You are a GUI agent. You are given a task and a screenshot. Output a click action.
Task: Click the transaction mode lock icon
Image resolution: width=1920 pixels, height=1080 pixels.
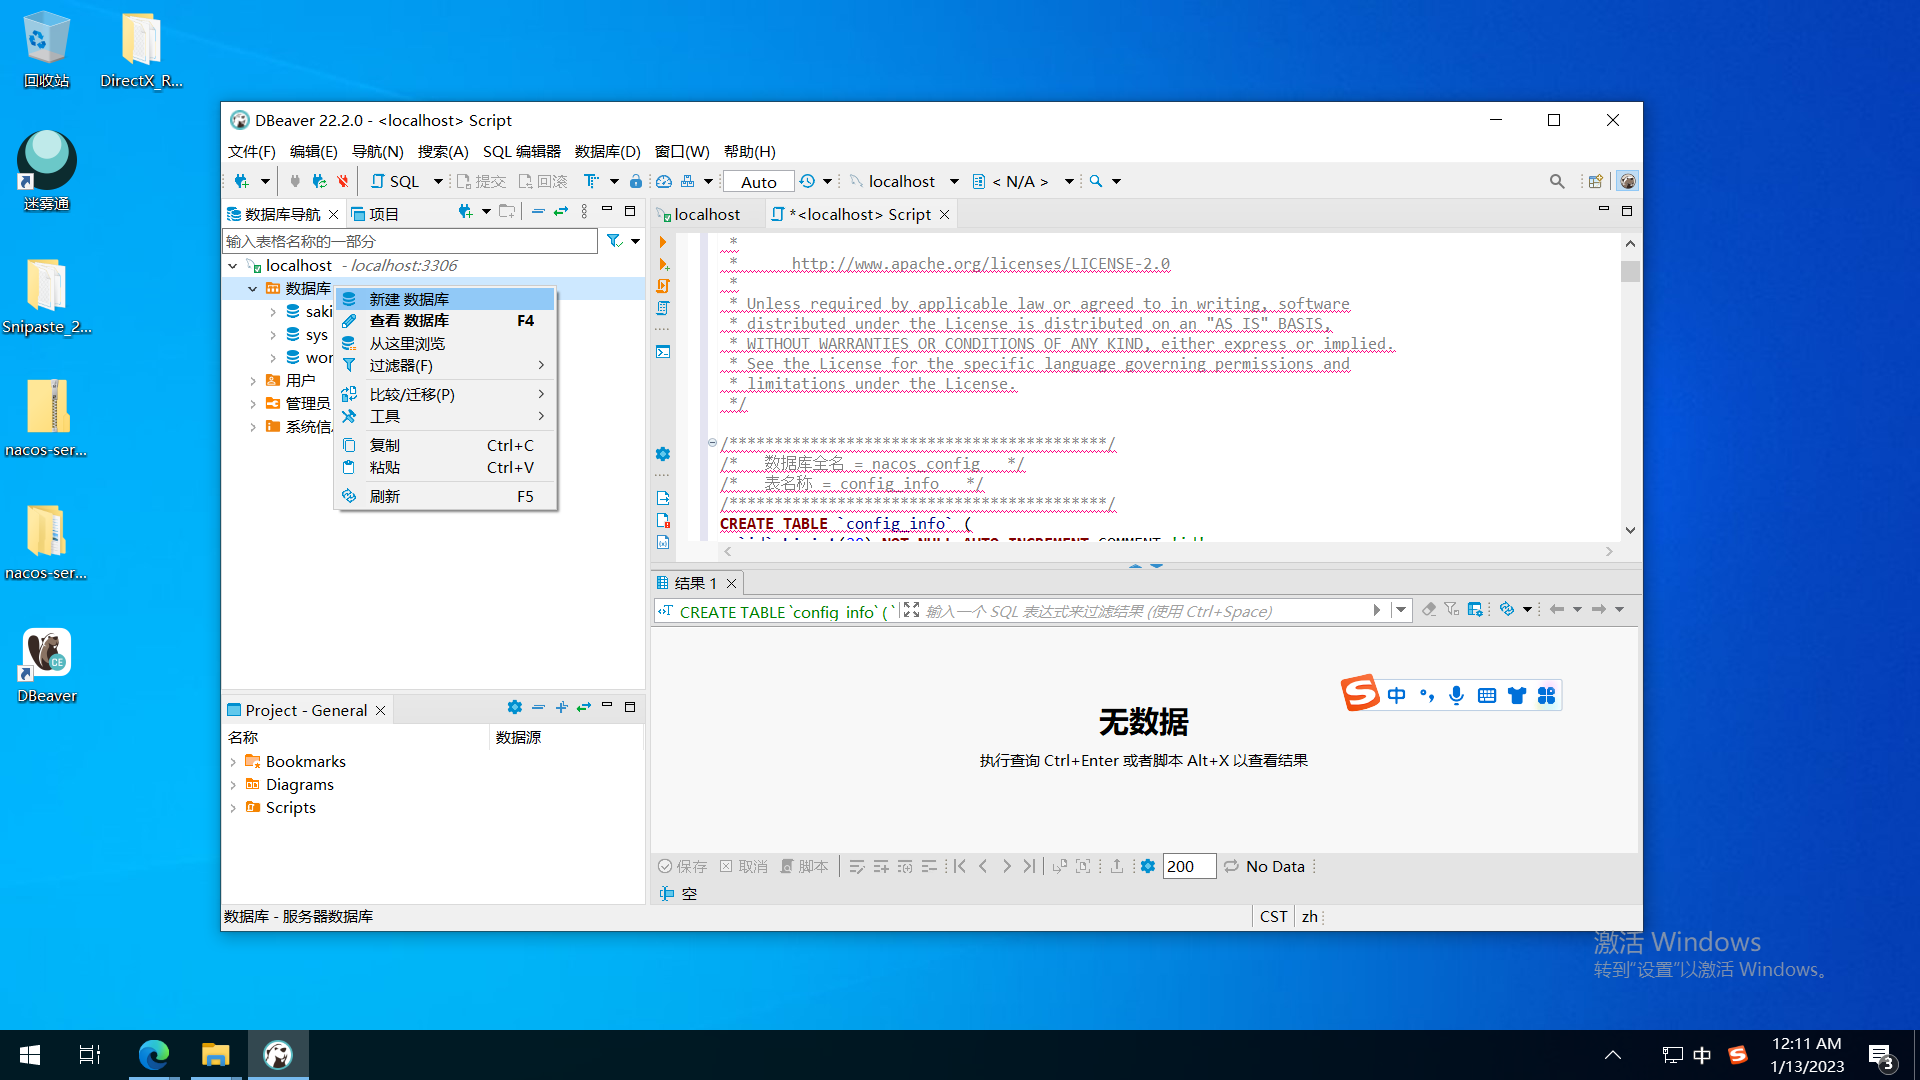coord(636,181)
